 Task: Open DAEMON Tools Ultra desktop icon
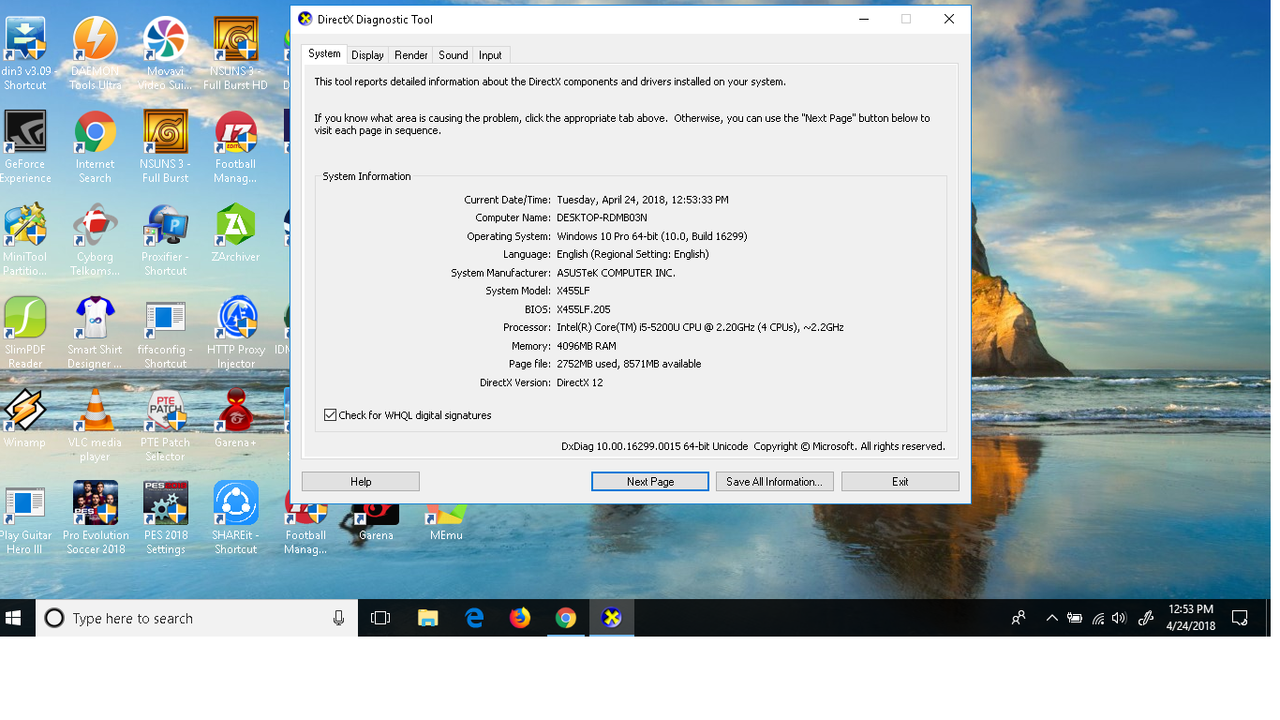[x=95, y=54]
